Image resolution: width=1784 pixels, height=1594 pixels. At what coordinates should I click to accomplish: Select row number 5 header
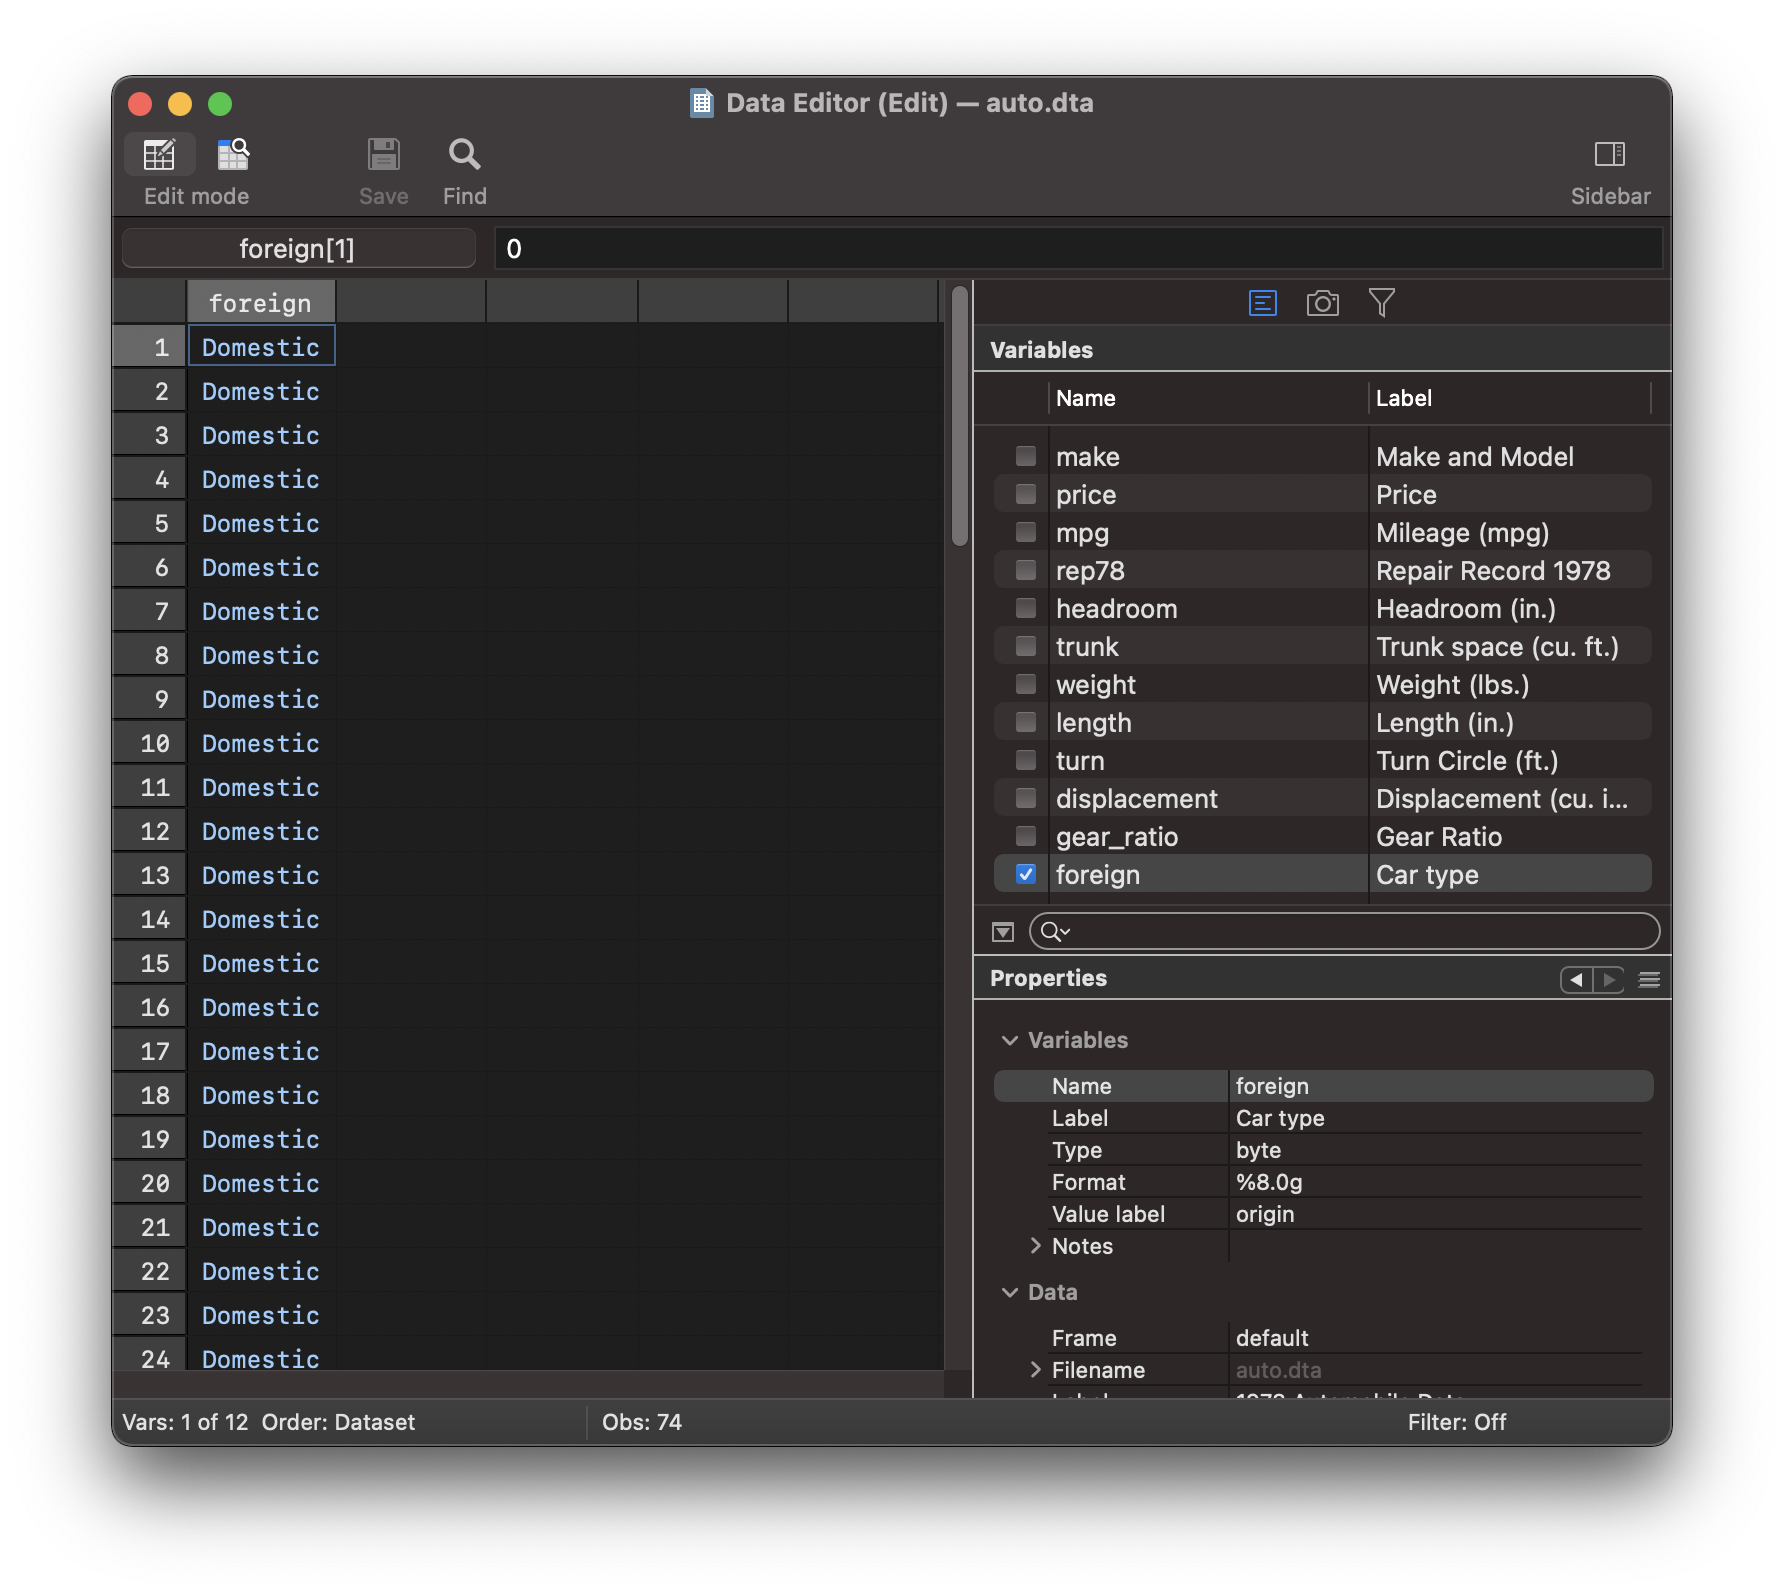coord(149,523)
